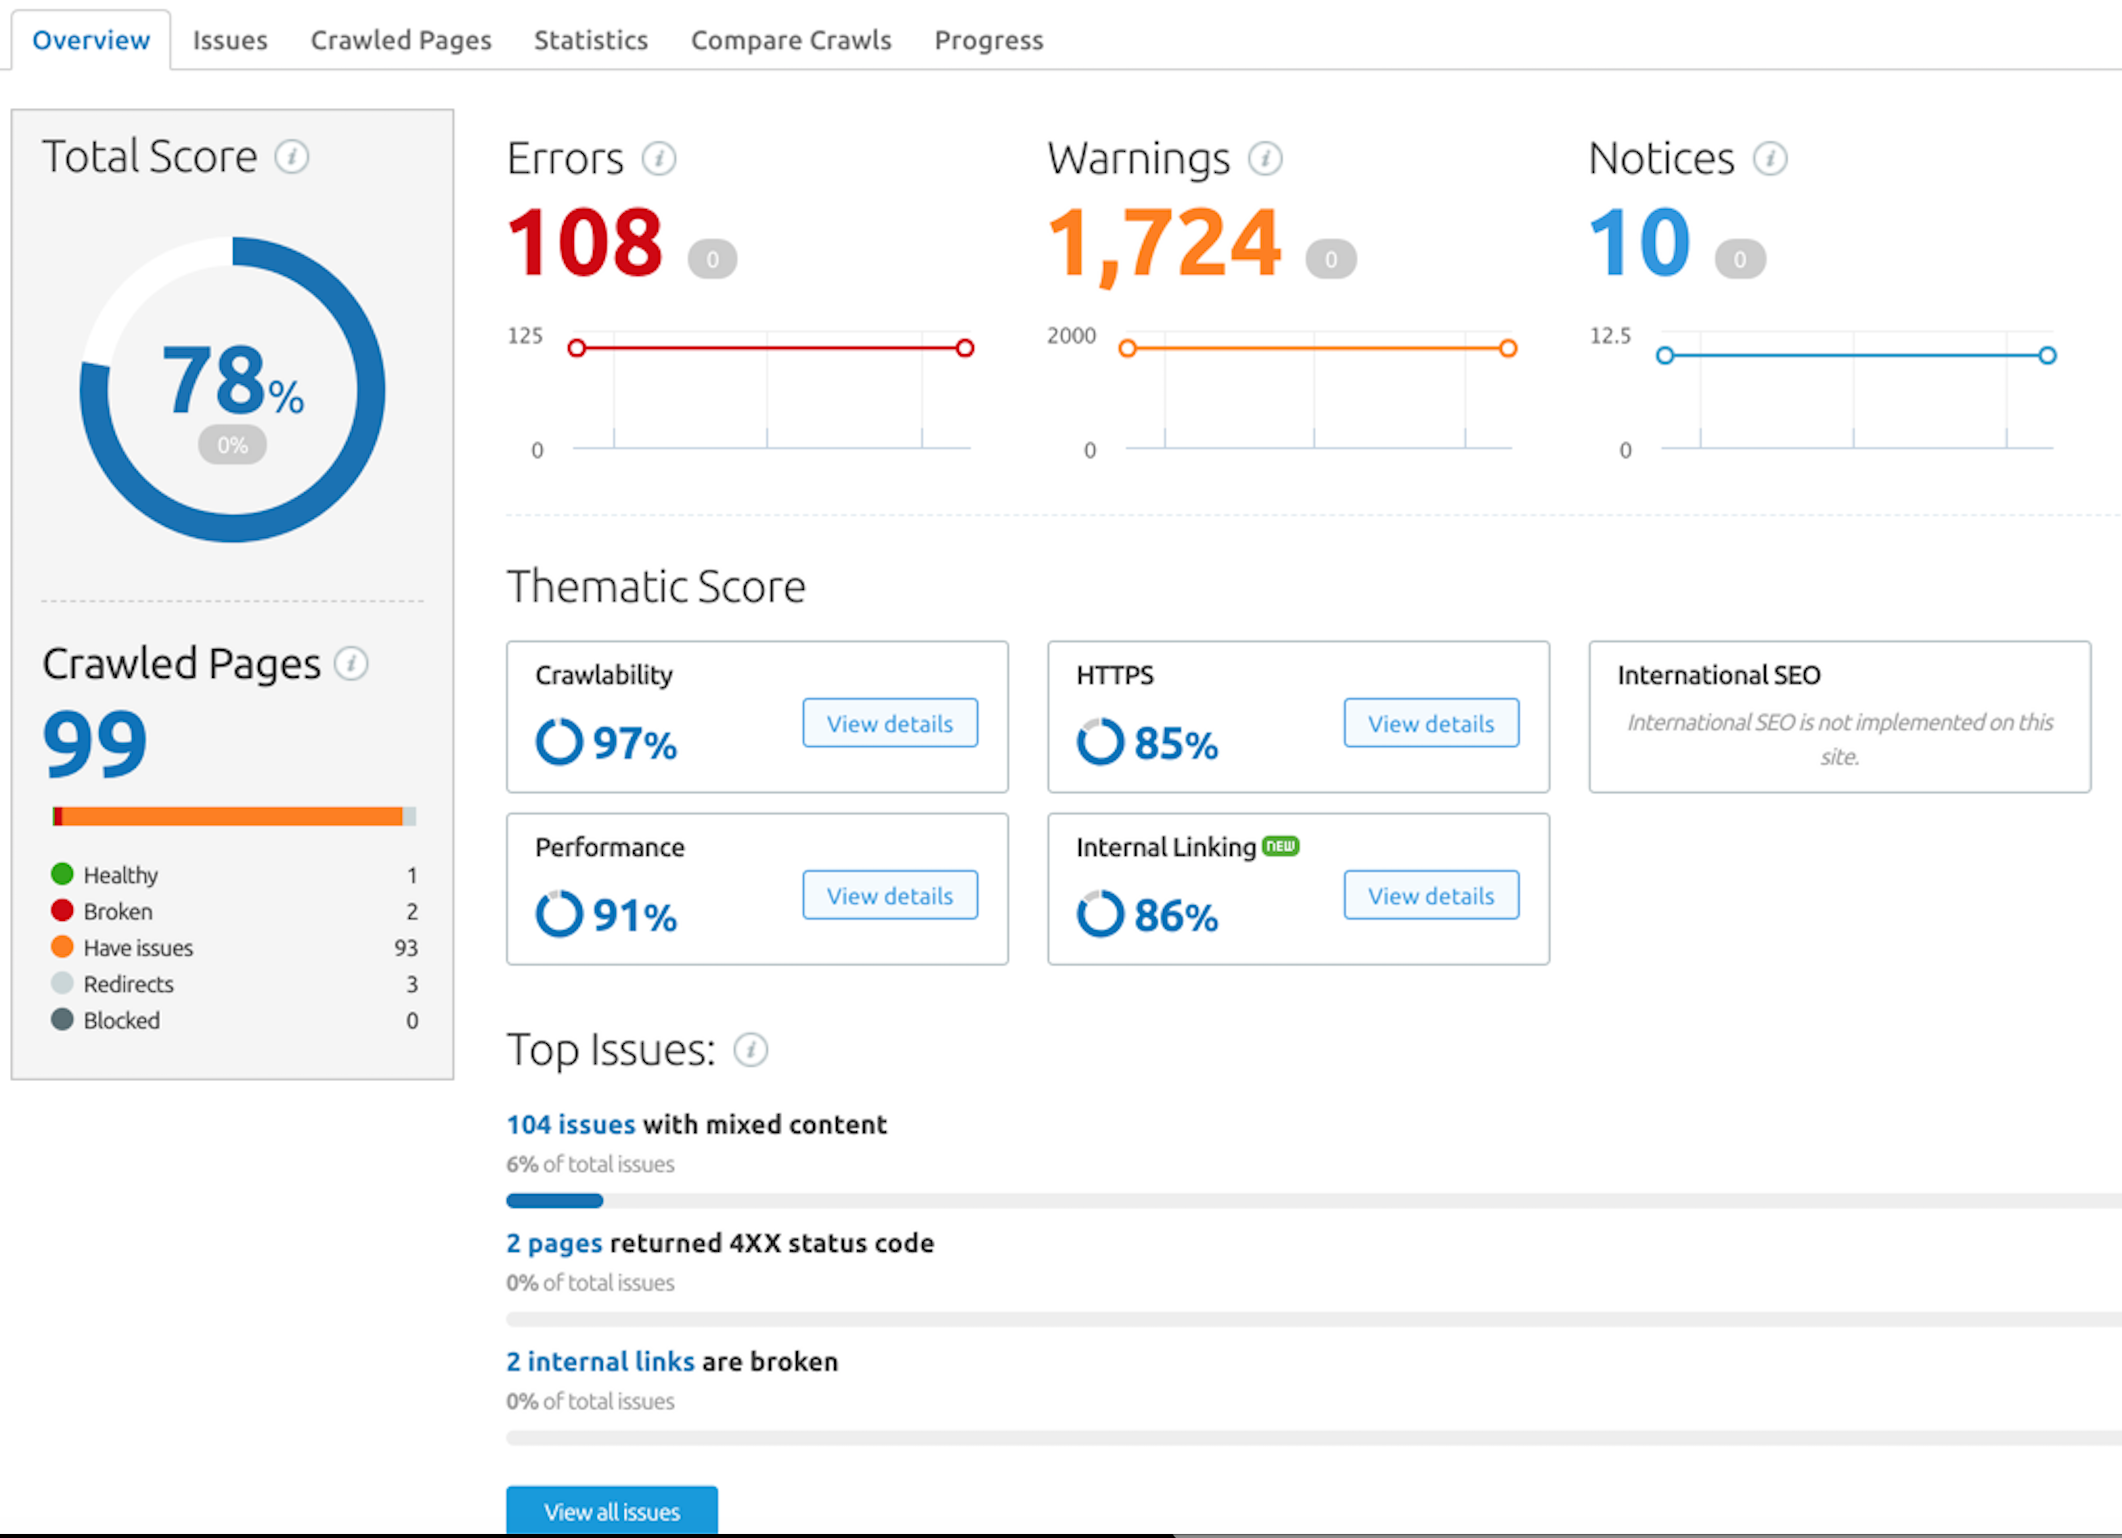Click the Top Issues info icon

click(750, 1050)
